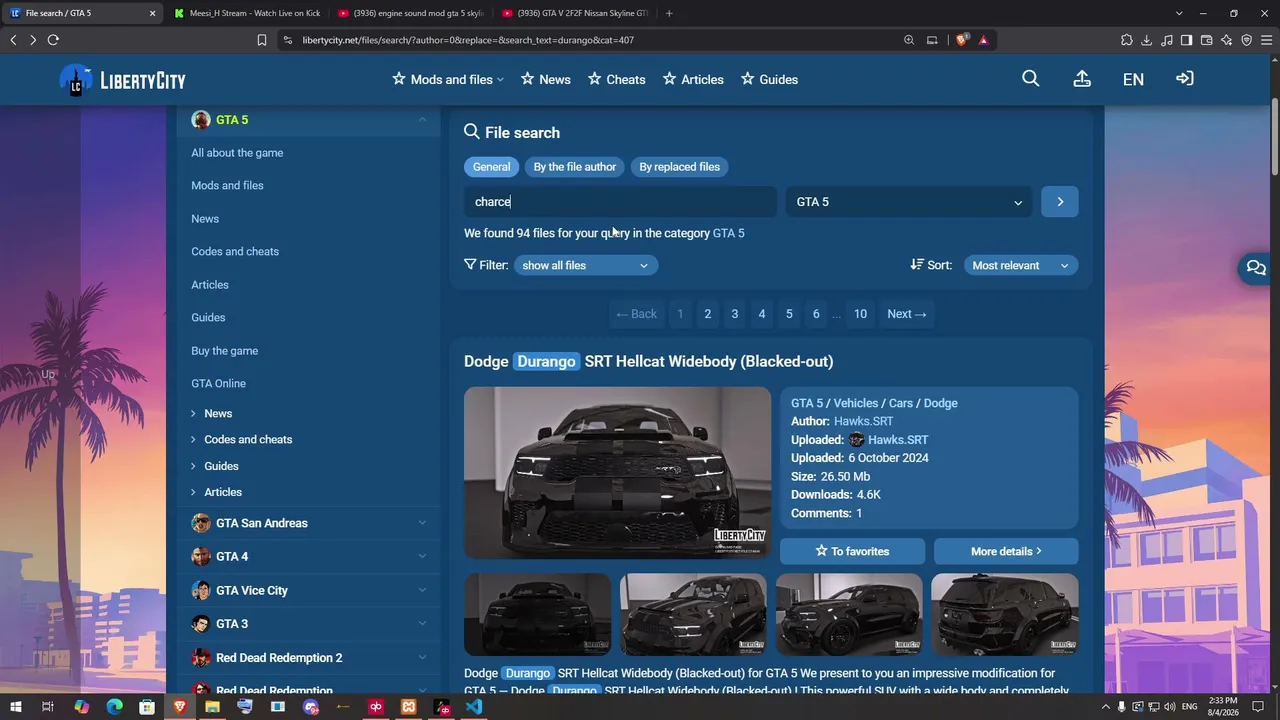The width and height of the screenshot is (1280, 720).
Task: Open the All about the game sidebar link
Action: pos(237,153)
